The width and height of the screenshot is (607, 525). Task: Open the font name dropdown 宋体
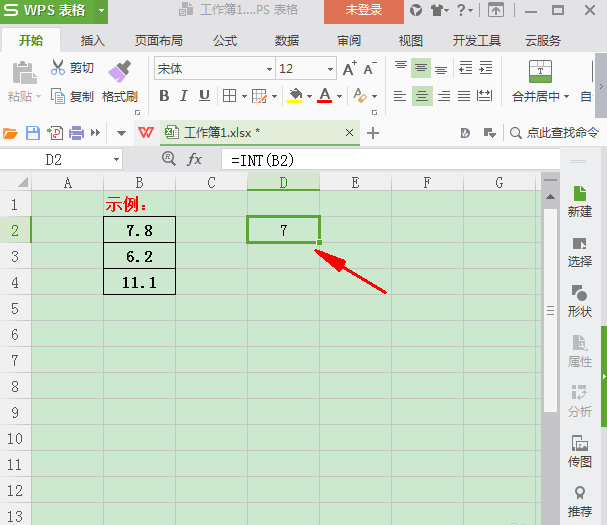coord(269,69)
